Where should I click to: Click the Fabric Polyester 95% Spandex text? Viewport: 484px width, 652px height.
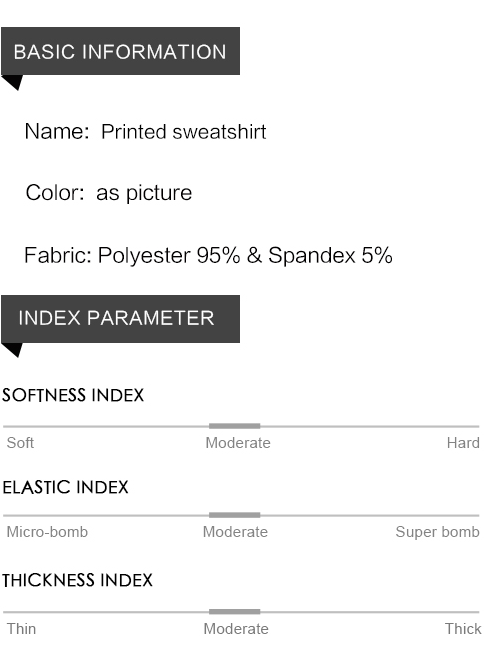[x=208, y=255]
